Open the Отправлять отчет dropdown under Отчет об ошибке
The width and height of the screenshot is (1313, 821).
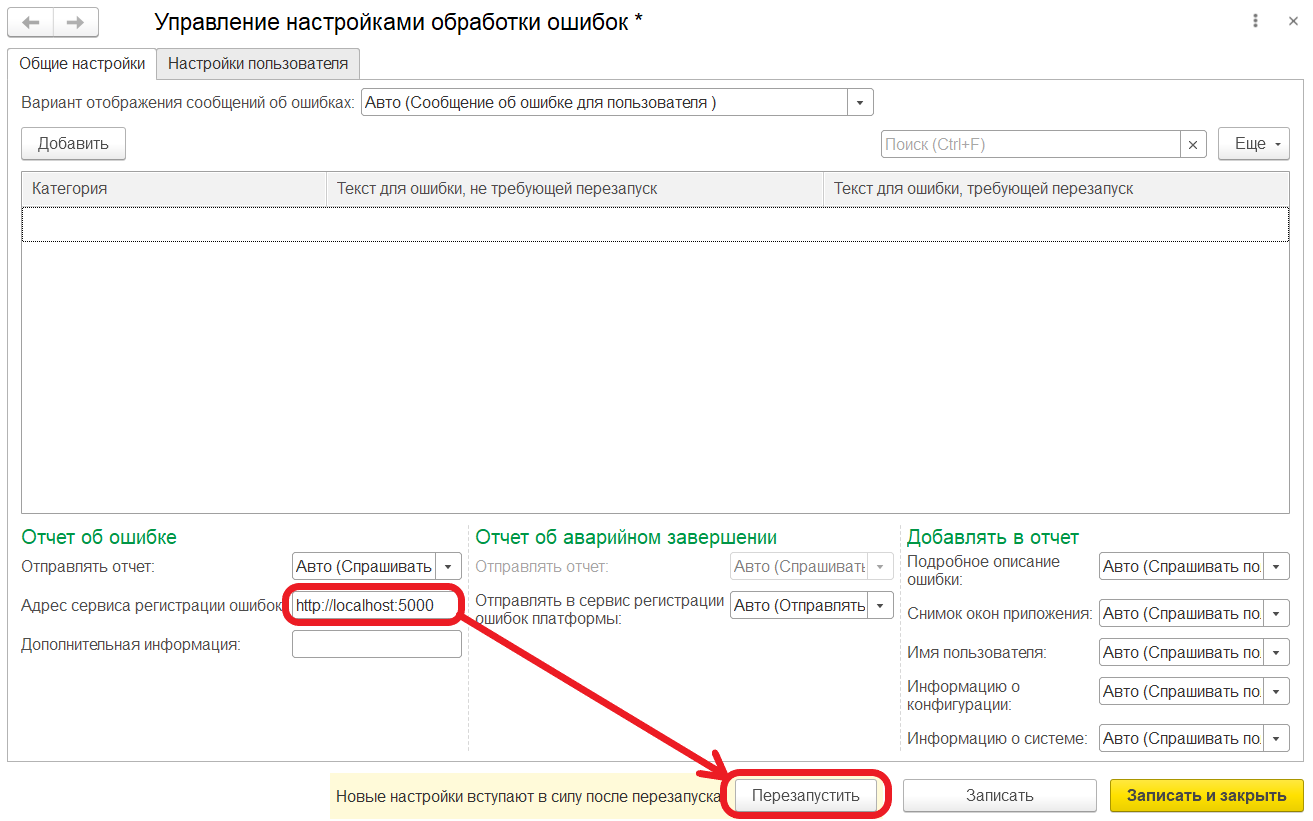click(x=449, y=566)
